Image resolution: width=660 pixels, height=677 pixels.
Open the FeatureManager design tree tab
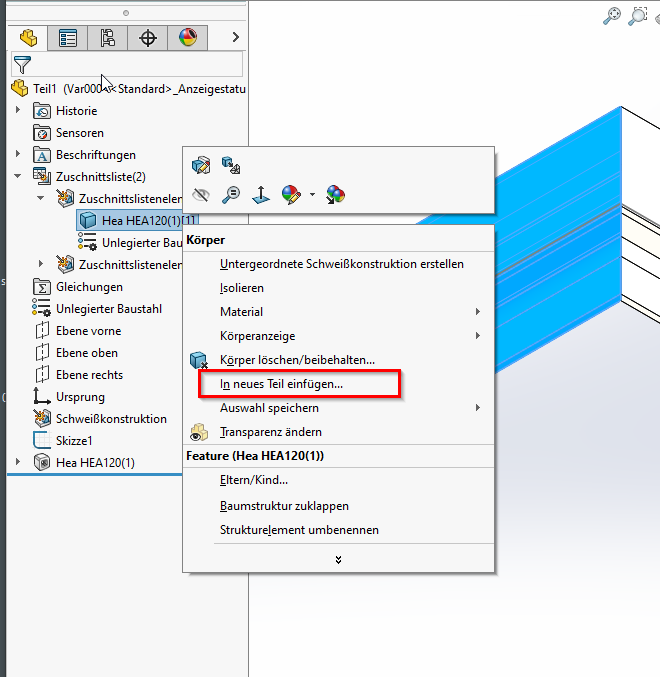(28, 38)
